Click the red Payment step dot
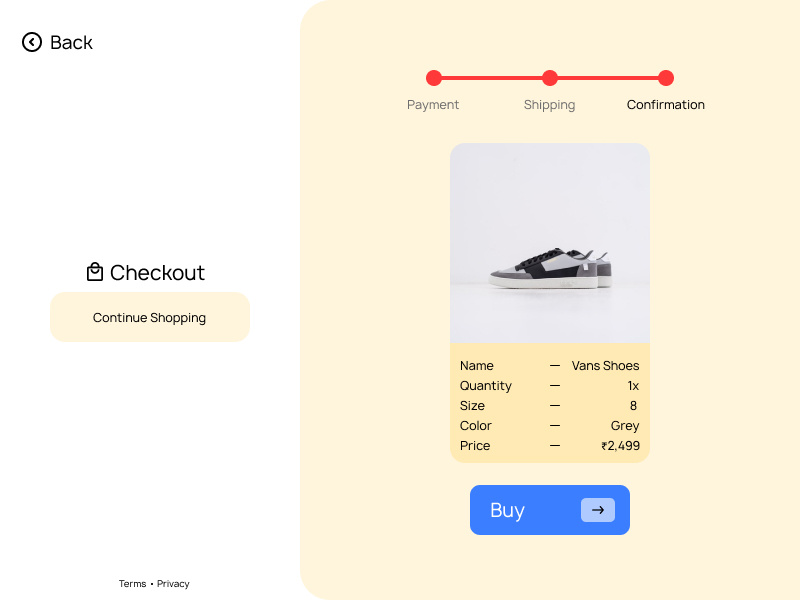This screenshot has height=600, width=800. pyautogui.click(x=433, y=77)
